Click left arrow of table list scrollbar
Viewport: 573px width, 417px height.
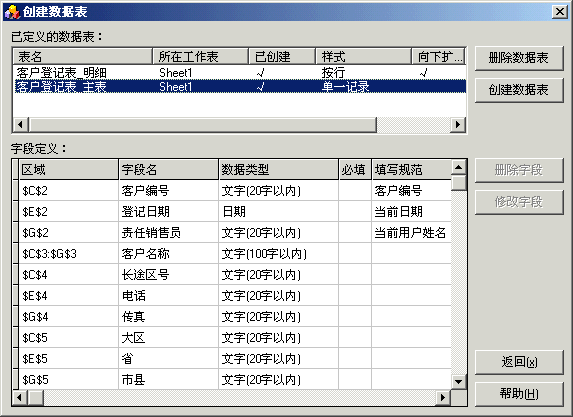click(x=21, y=125)
